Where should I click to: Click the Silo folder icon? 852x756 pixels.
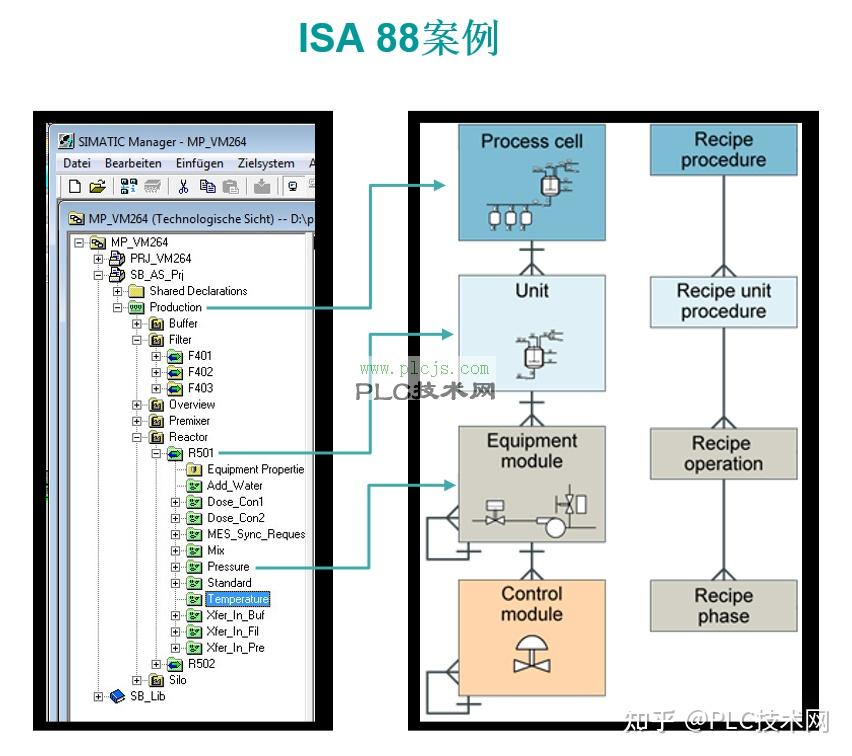pos(156,680)
